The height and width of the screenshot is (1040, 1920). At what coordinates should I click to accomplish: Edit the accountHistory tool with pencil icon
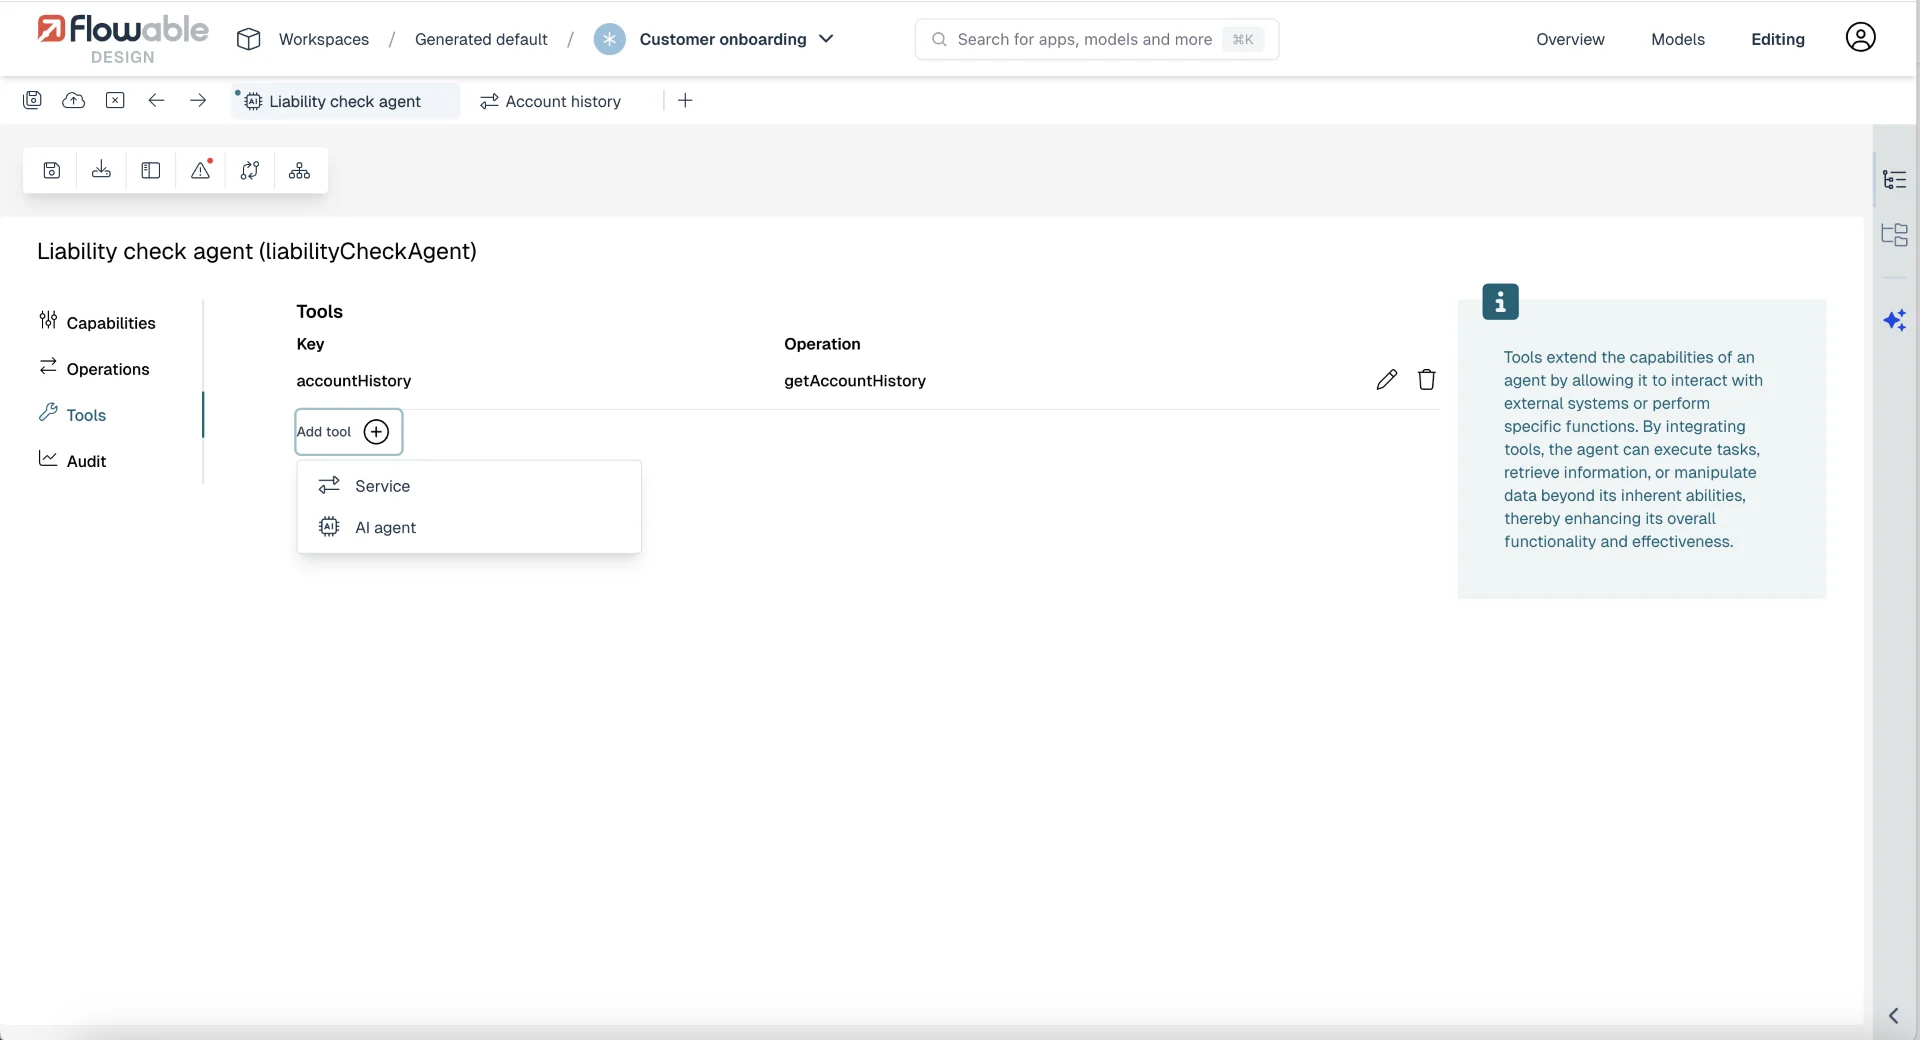1386,380
